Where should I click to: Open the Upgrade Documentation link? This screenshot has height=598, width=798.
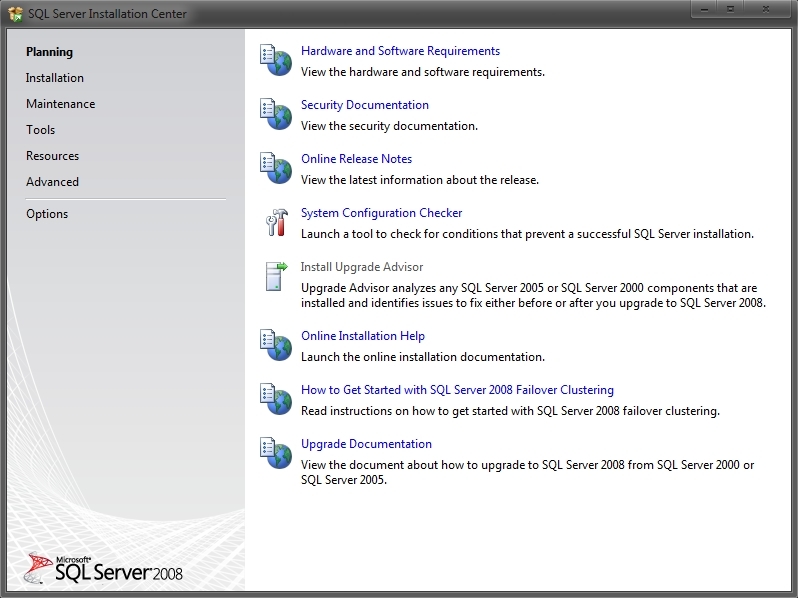pos(366,444)
